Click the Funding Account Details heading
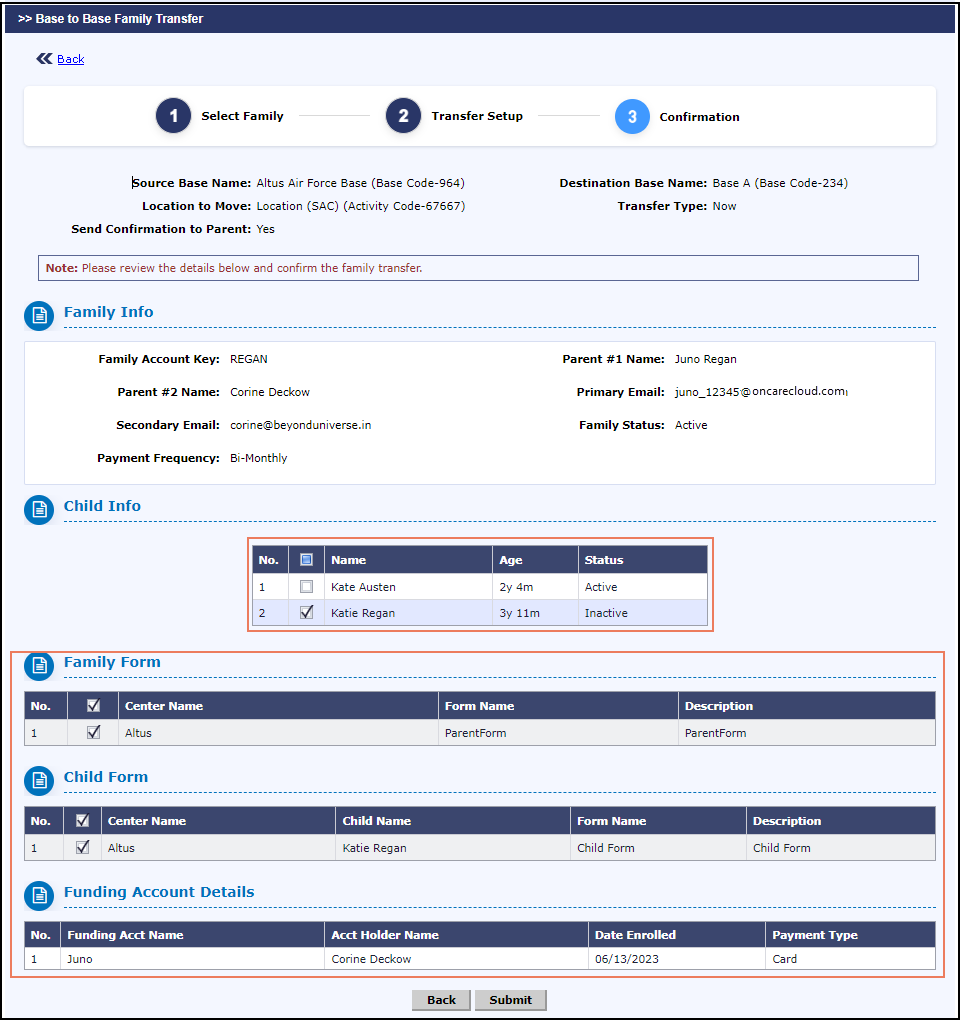 point(159,892)
